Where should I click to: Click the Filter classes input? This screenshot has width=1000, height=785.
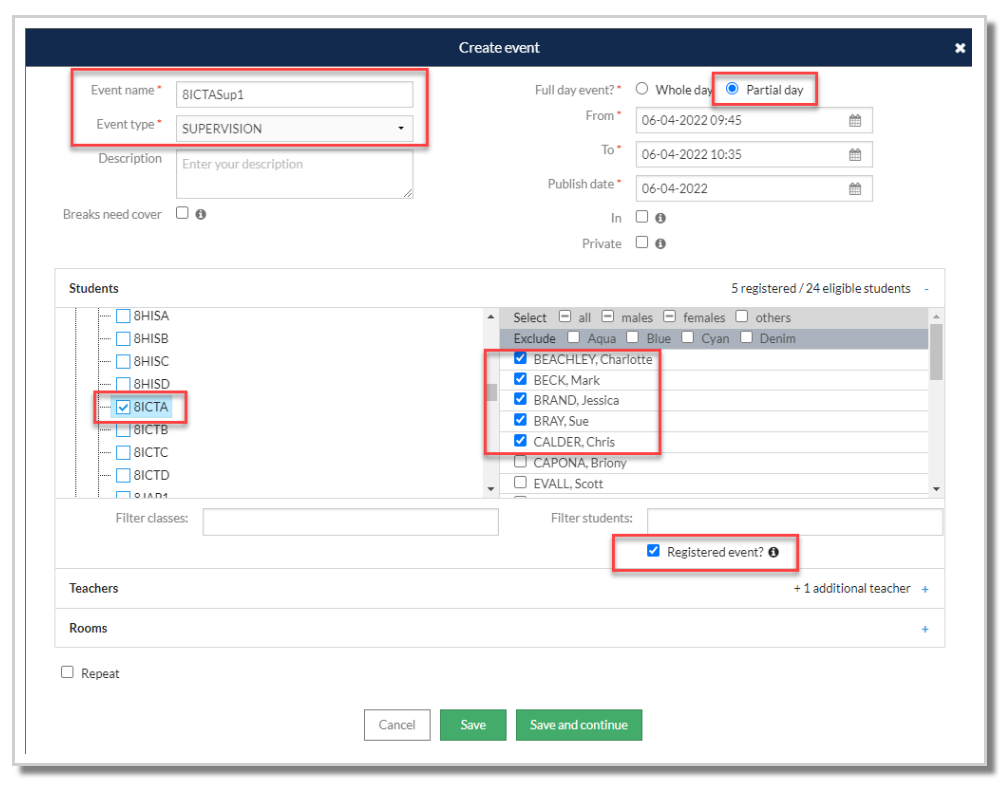351,522
